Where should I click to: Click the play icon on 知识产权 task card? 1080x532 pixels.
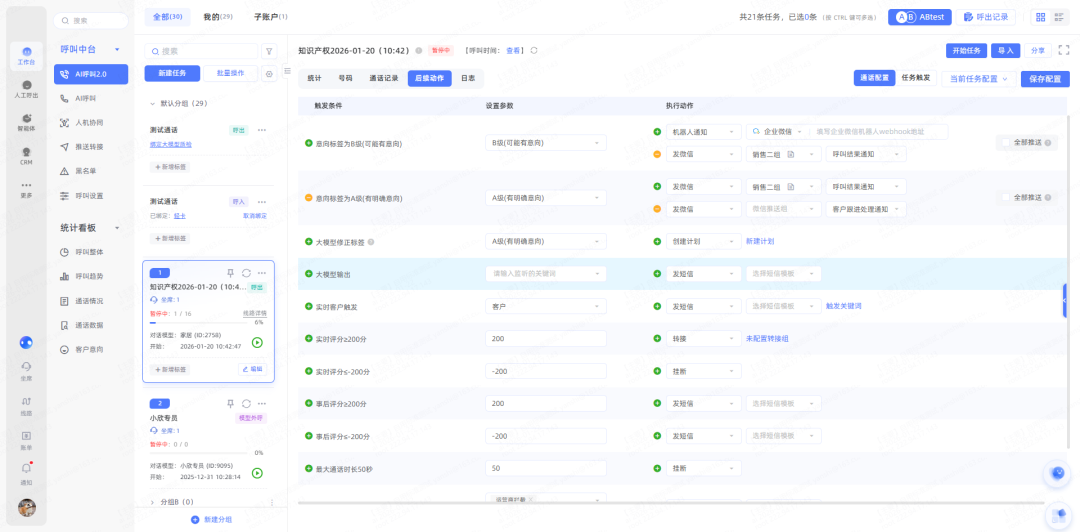tap(257, 342)
